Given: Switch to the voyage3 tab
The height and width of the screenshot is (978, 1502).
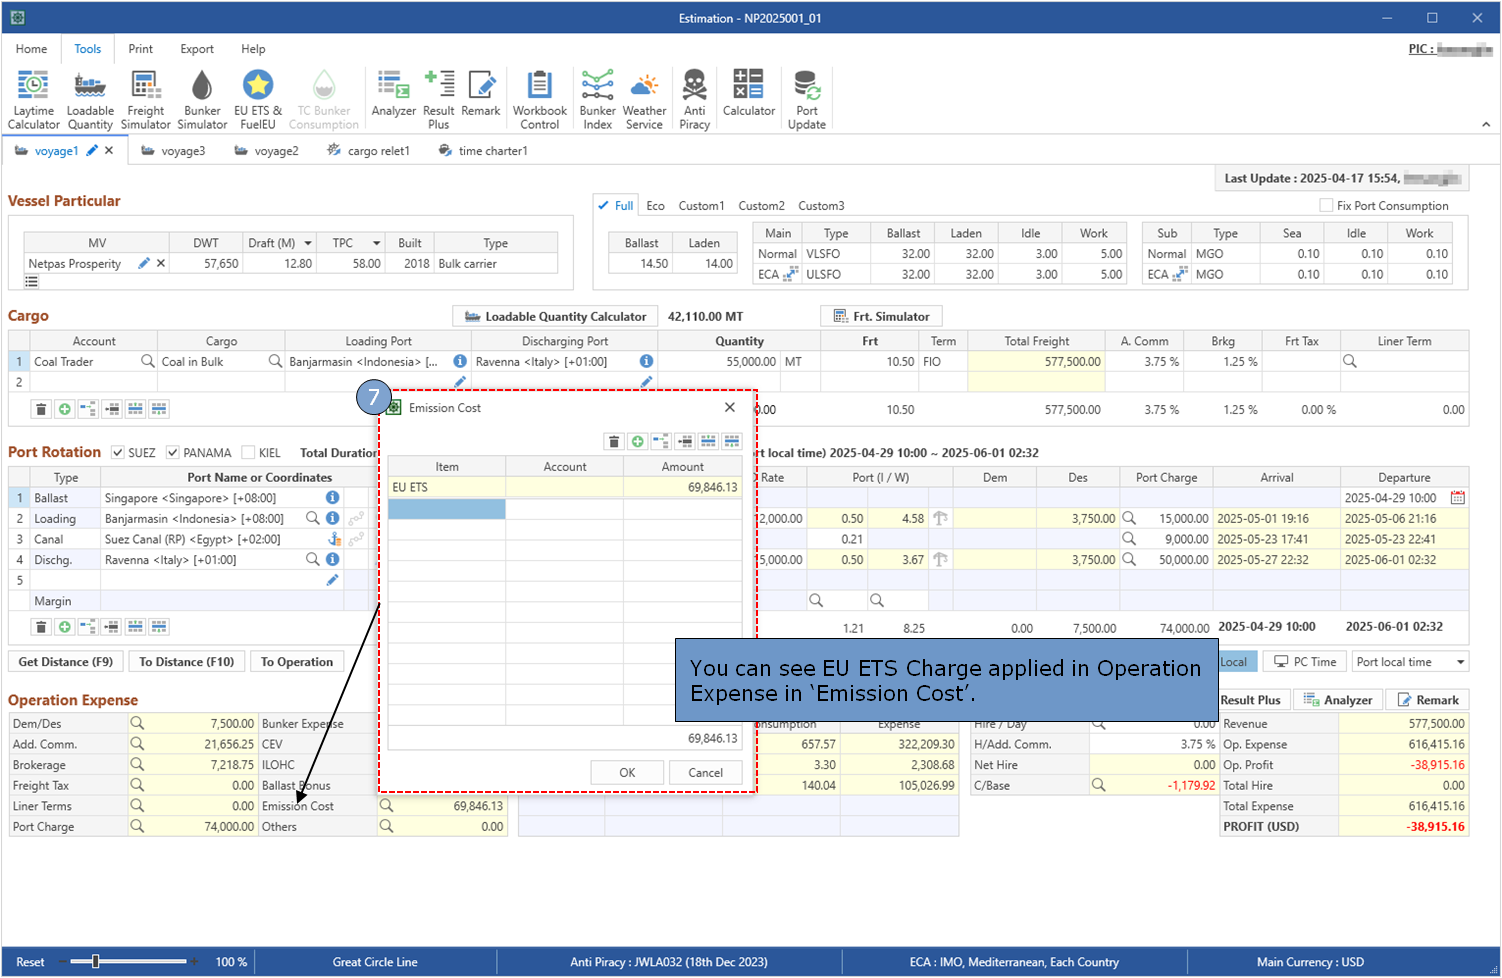Looking at the screenshot, I should pyautogui.click(x=183, y=151).
